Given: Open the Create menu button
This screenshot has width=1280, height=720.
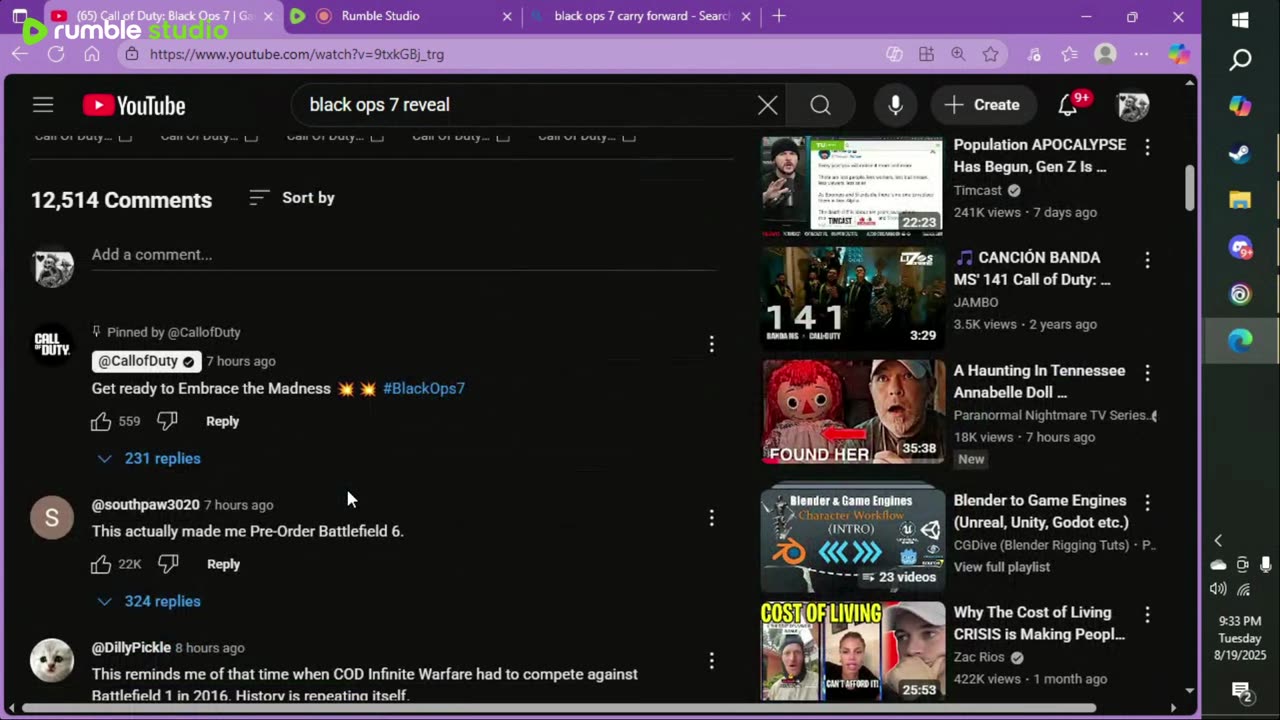Looking at the screenshot, I should (x=982, y=105).
